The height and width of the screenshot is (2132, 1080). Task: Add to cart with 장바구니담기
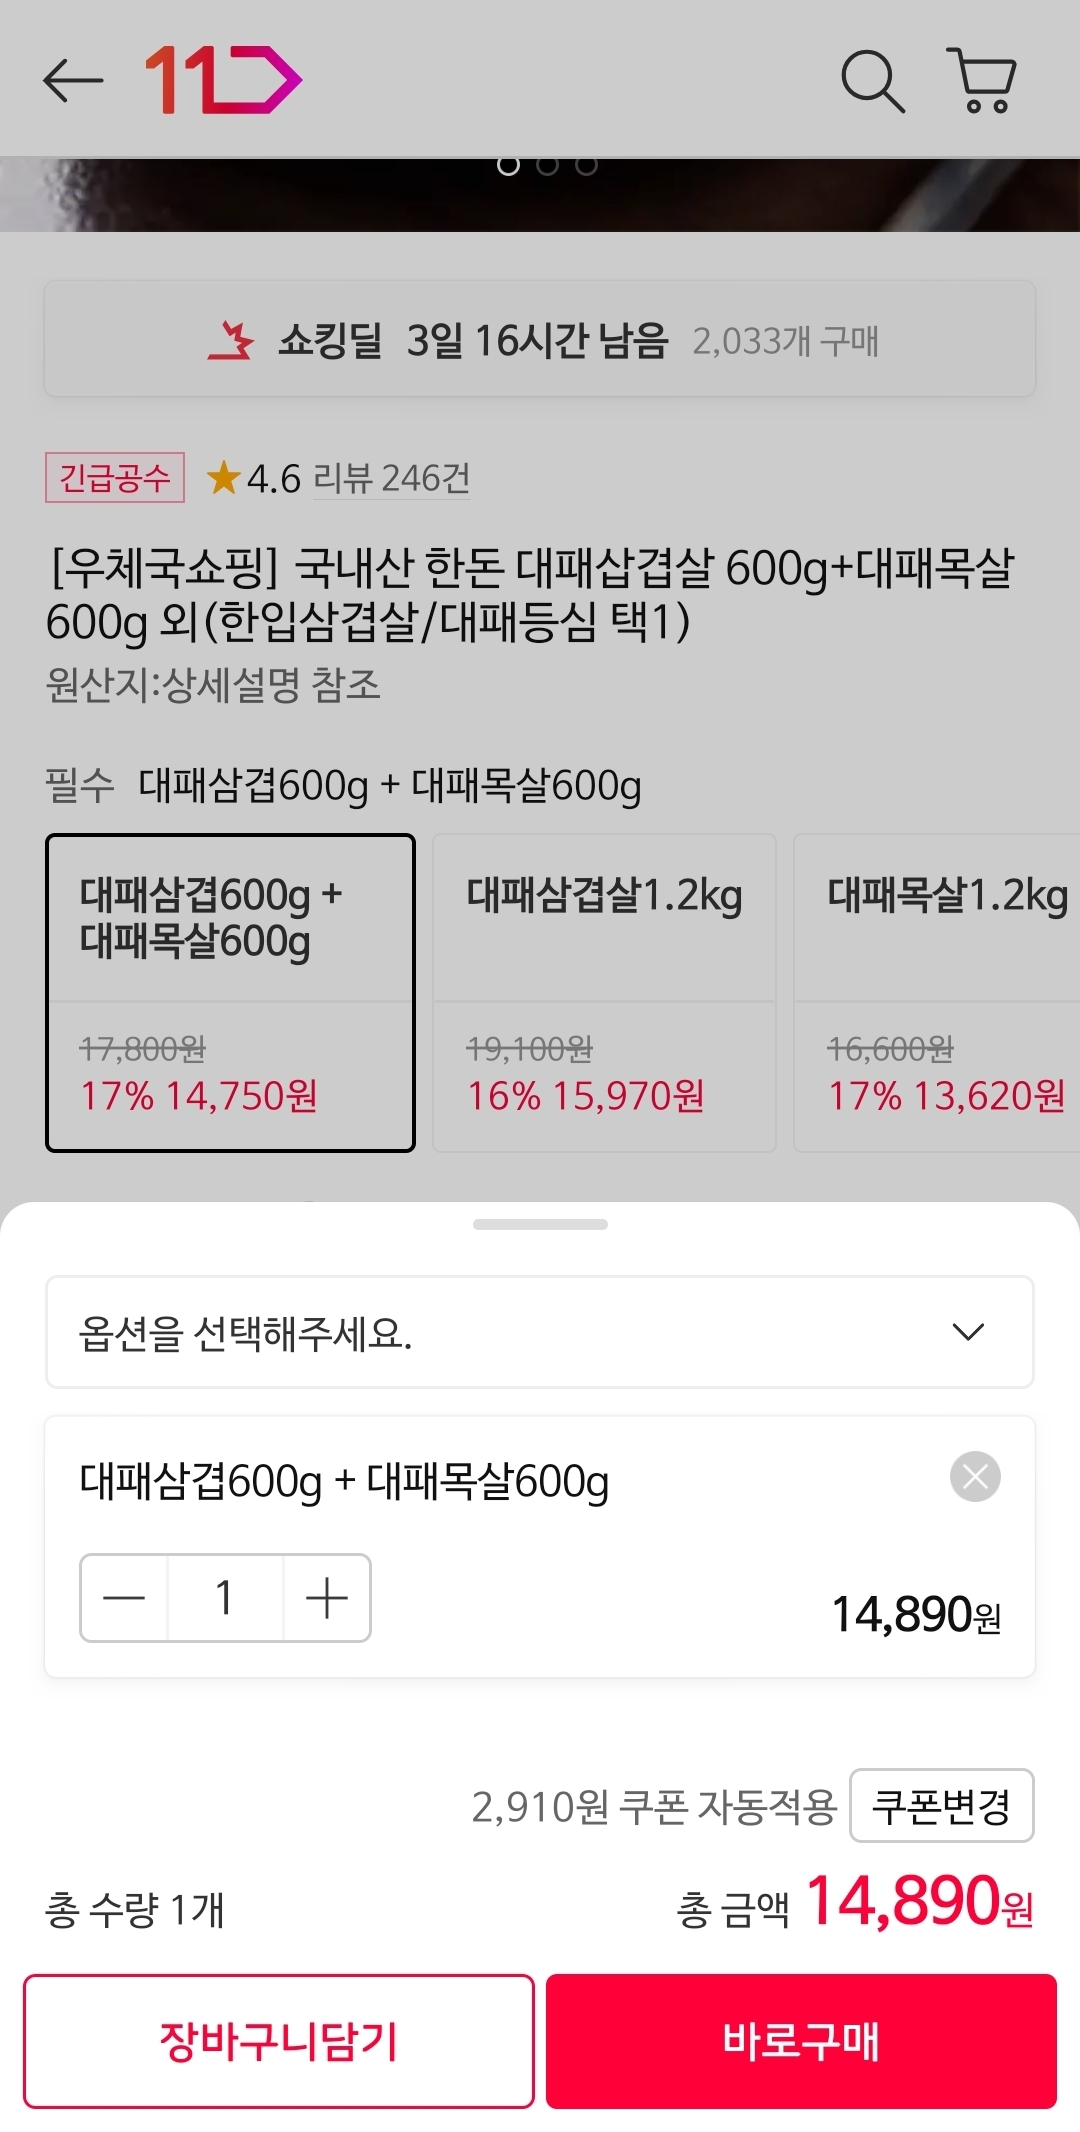279,2041
